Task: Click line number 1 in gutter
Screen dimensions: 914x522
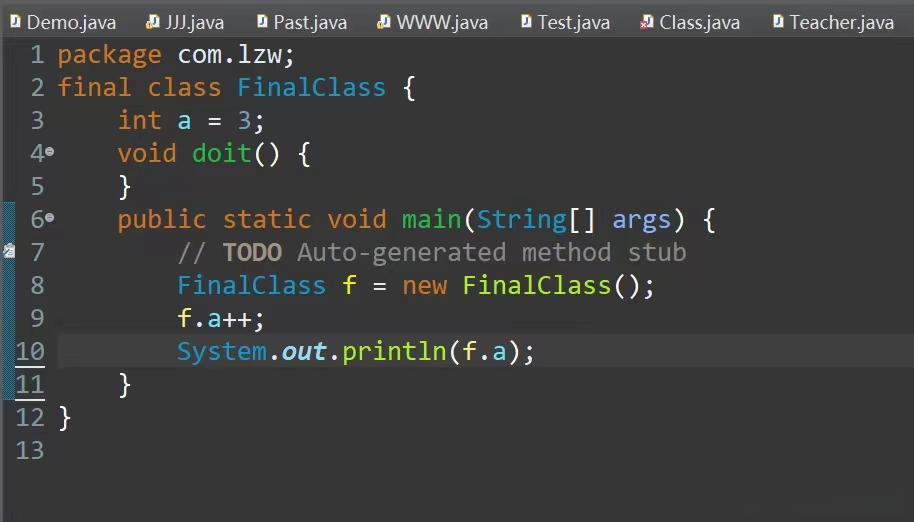Action: [37, 55]
